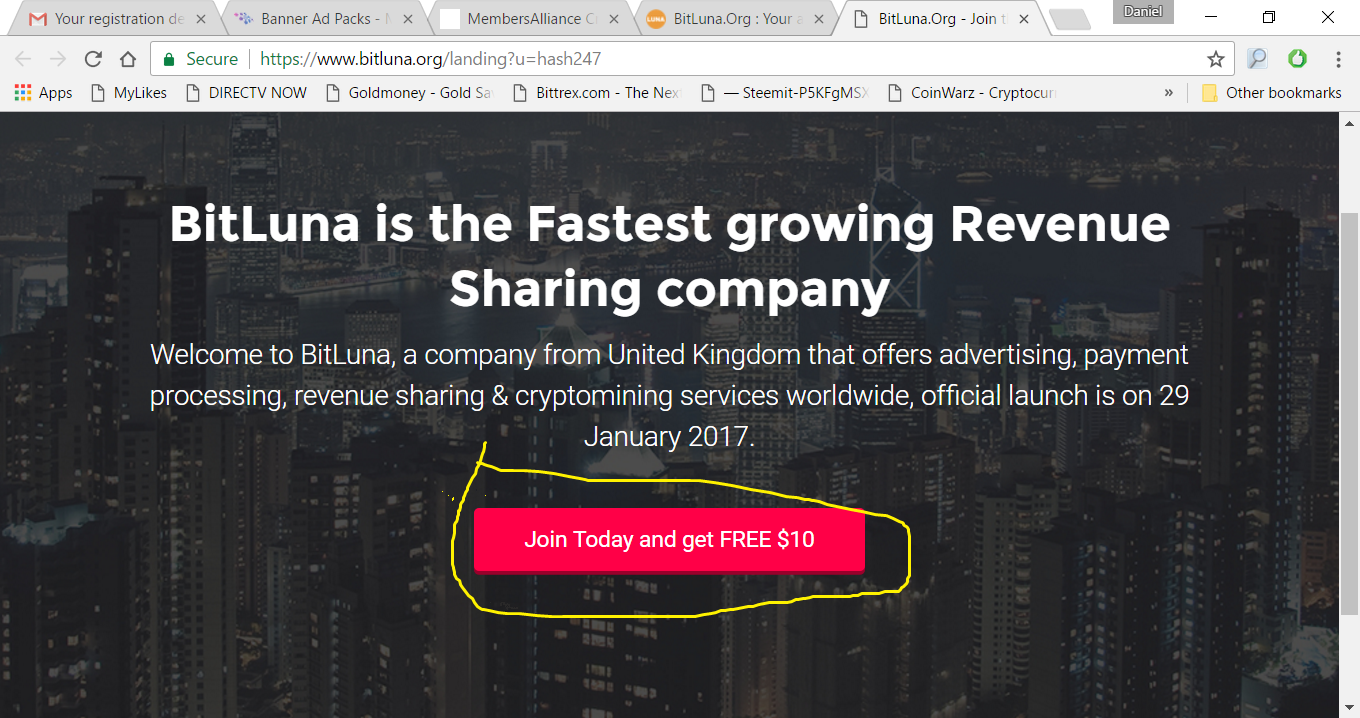Expand the hidden bookmarks overflow chevron
This screenshot has height=718, width=1360.
[x=1169, y=92]
